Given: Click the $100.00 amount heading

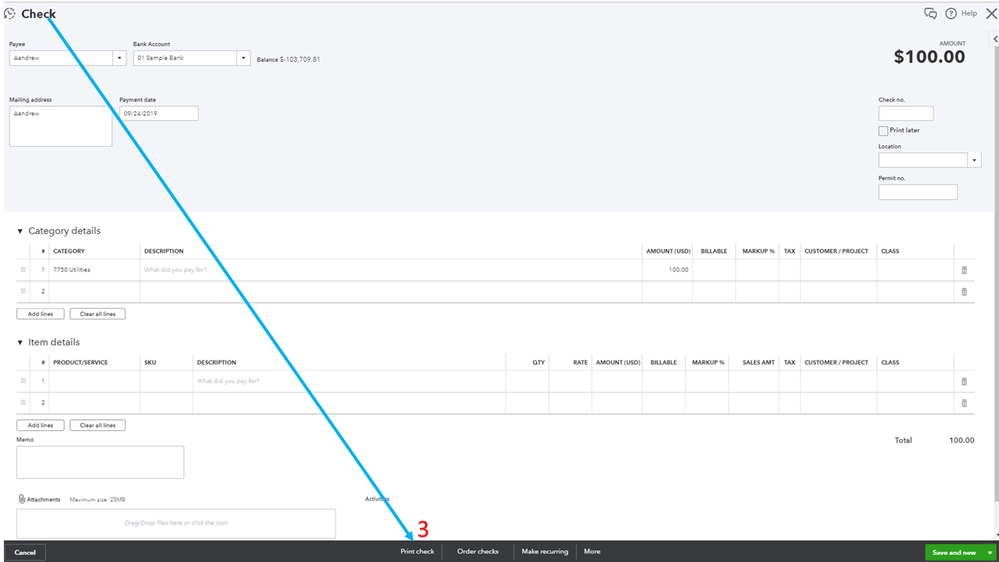Looking at the screenshot, I should tap(929, 57).
